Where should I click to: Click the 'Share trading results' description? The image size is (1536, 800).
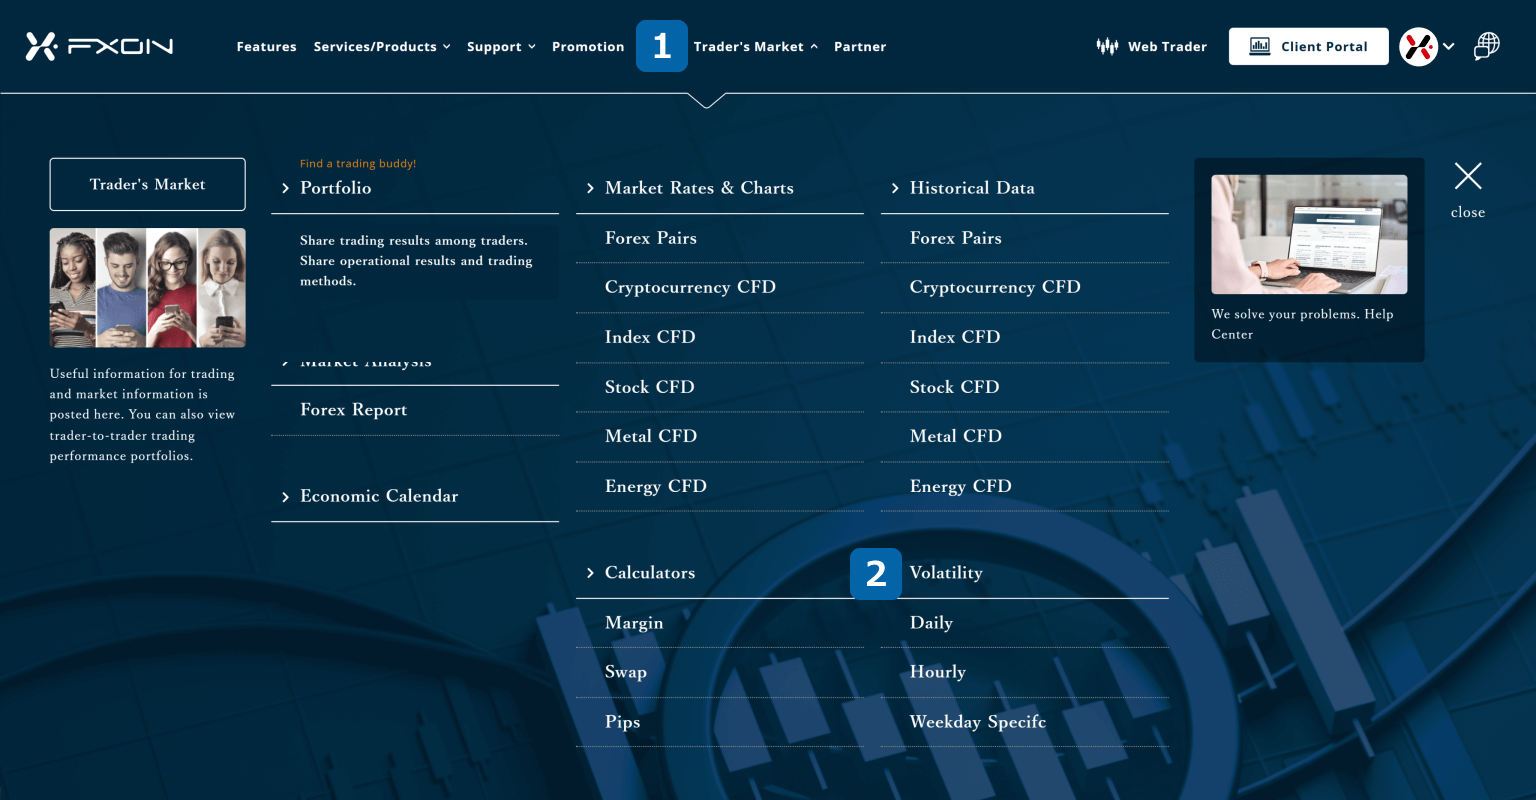pyautogui.click(x=416, y=261)
